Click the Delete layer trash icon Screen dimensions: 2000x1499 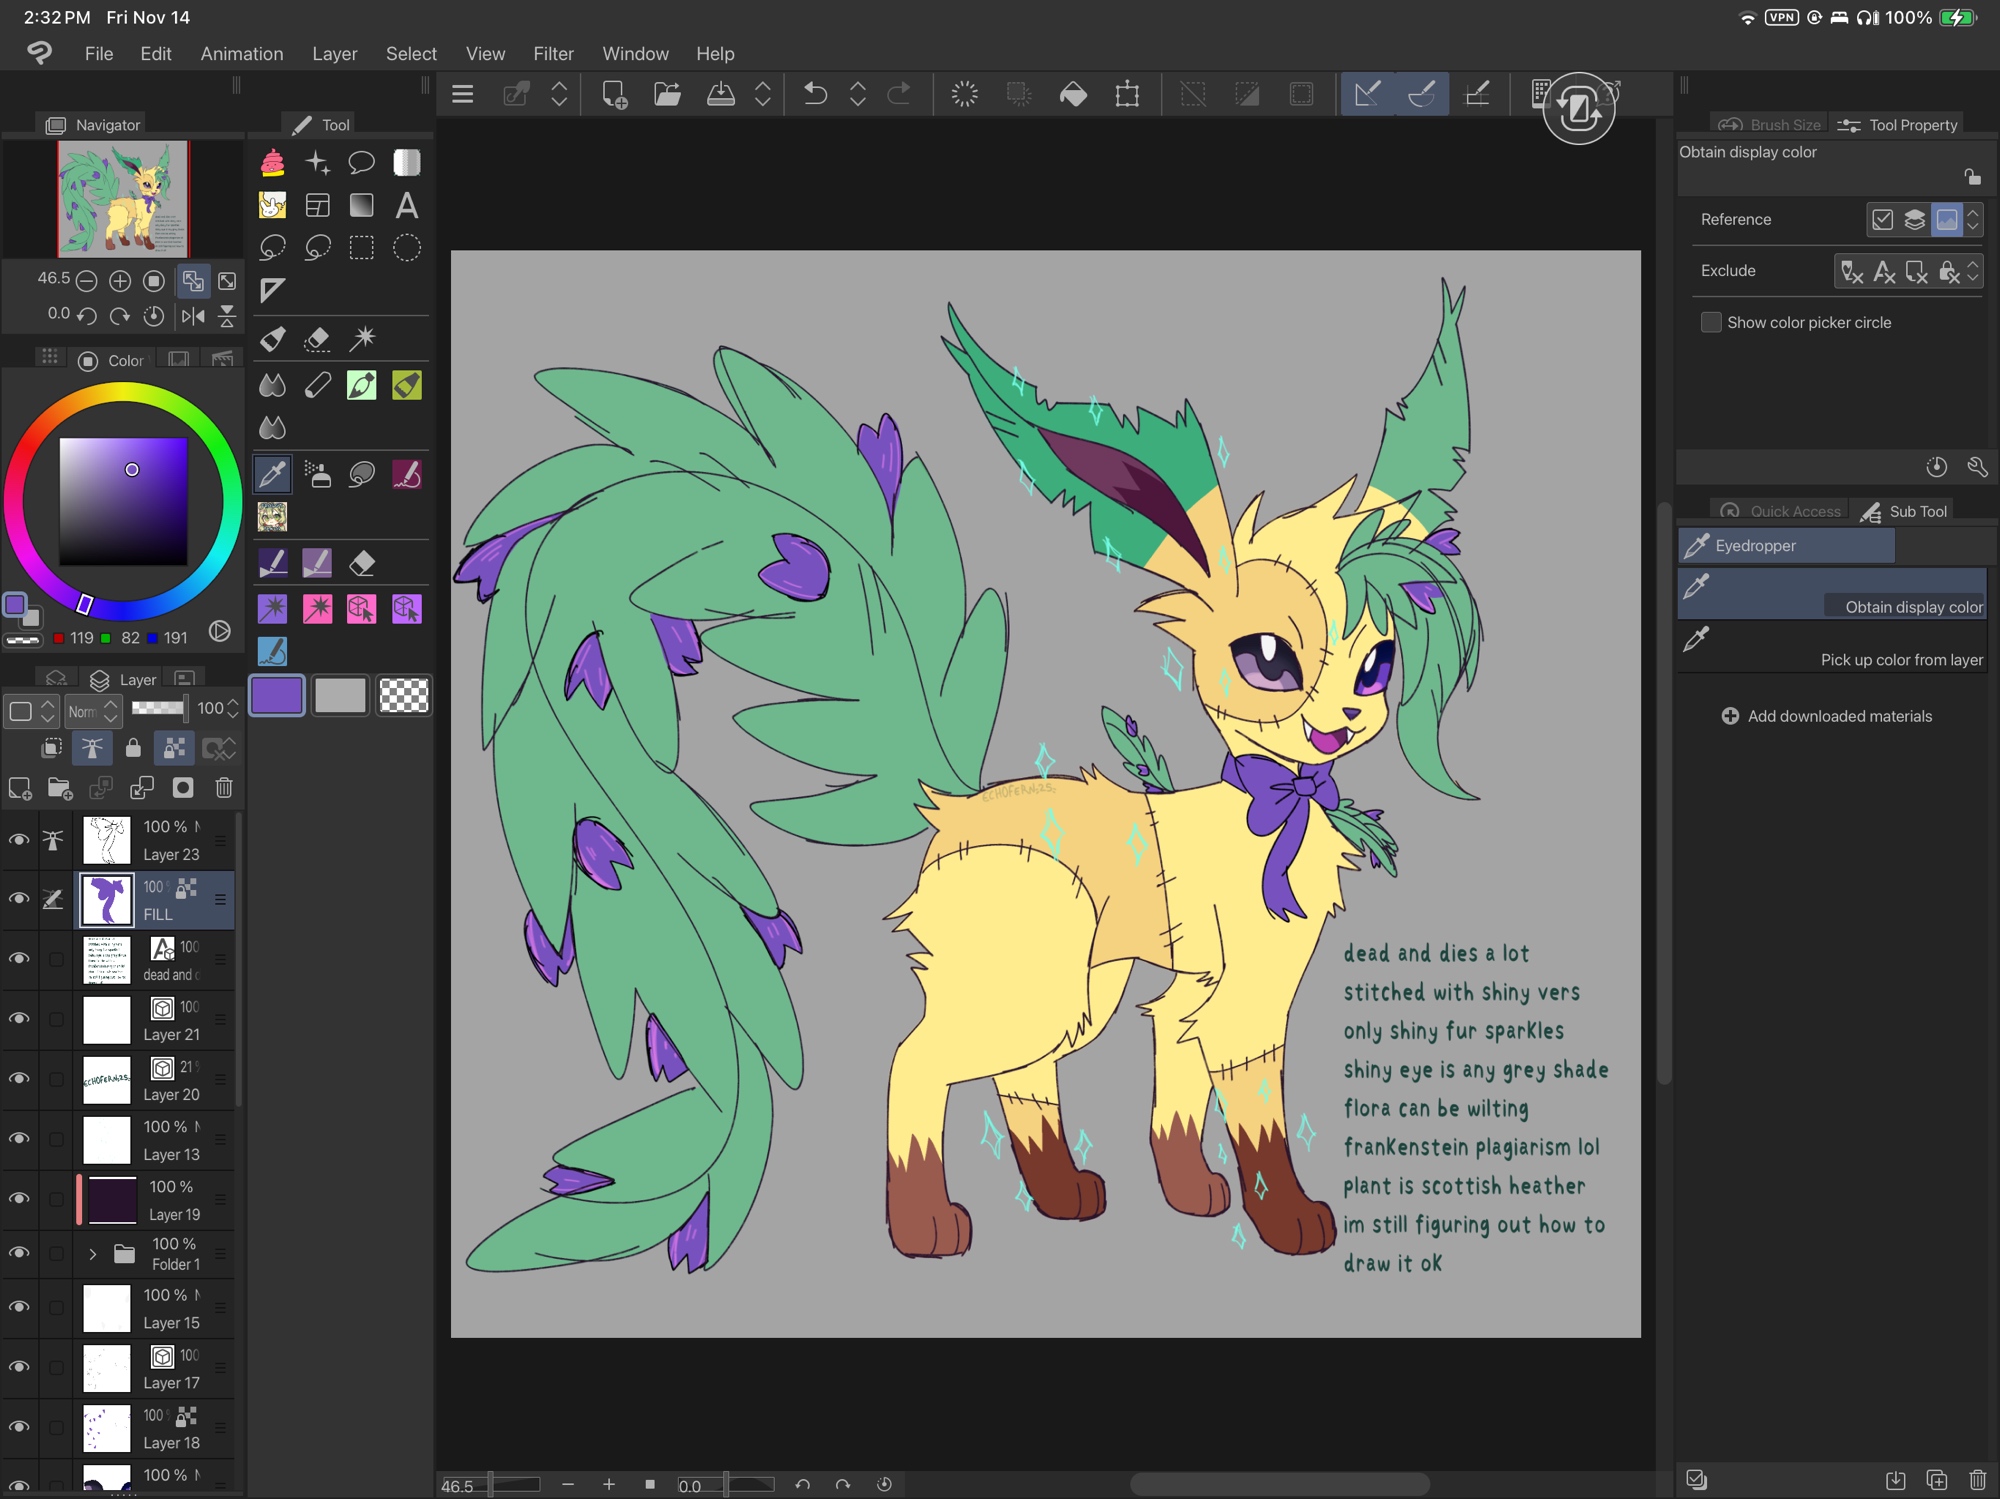(x=224, y=788)
